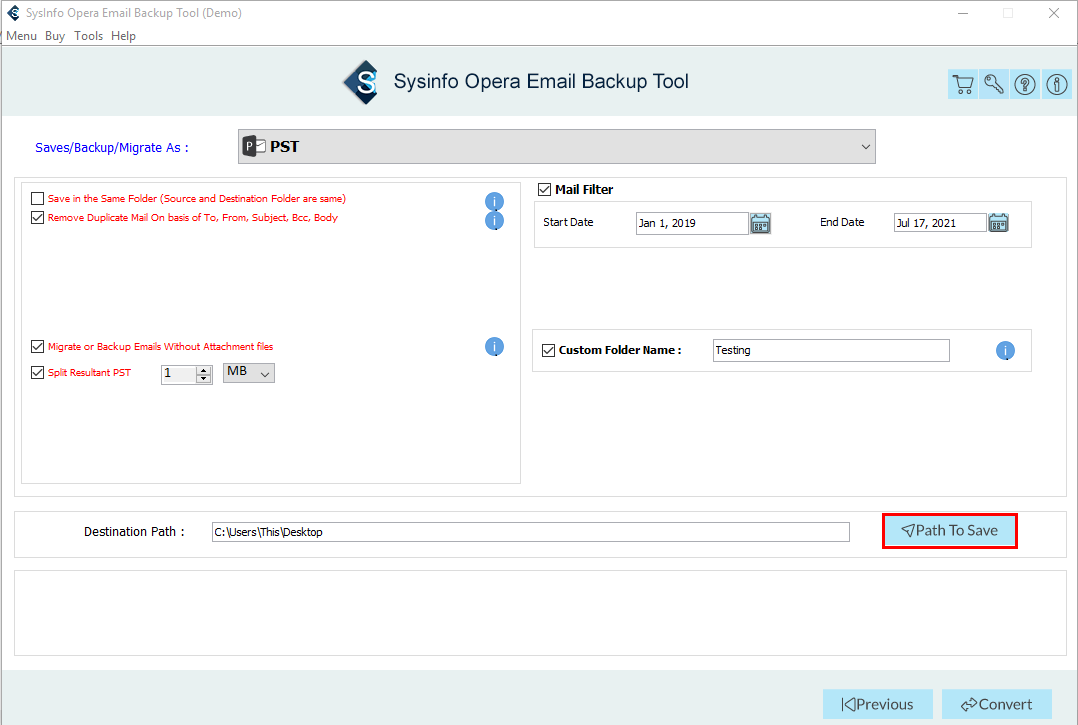Image resolution: width=1078 pixels, height=725 pixels.
Task: Open help via question mark icon
Action: (1025, 85)
